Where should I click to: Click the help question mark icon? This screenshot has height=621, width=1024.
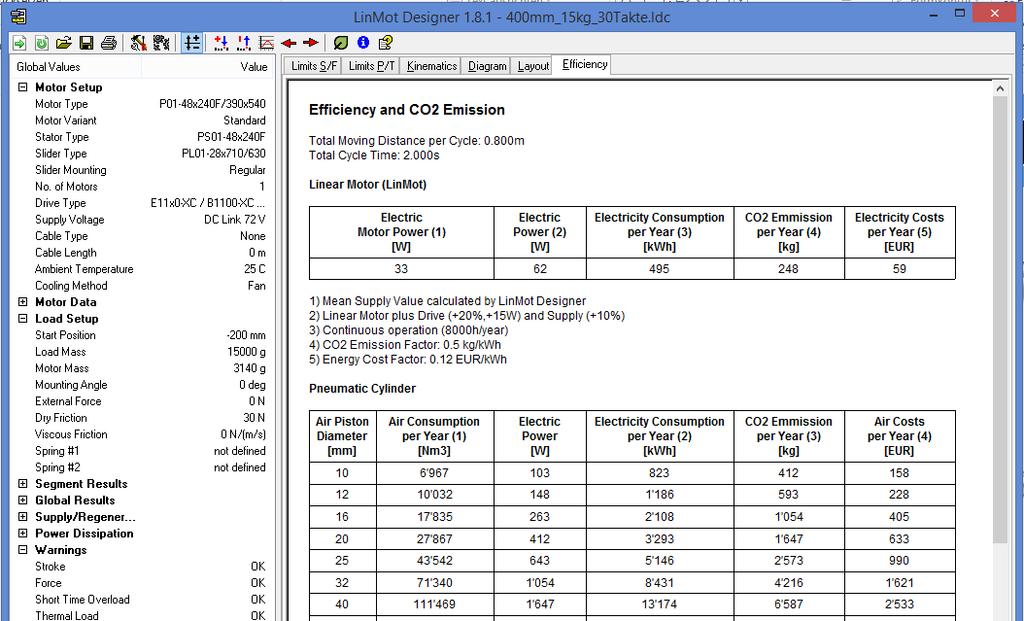385,43
